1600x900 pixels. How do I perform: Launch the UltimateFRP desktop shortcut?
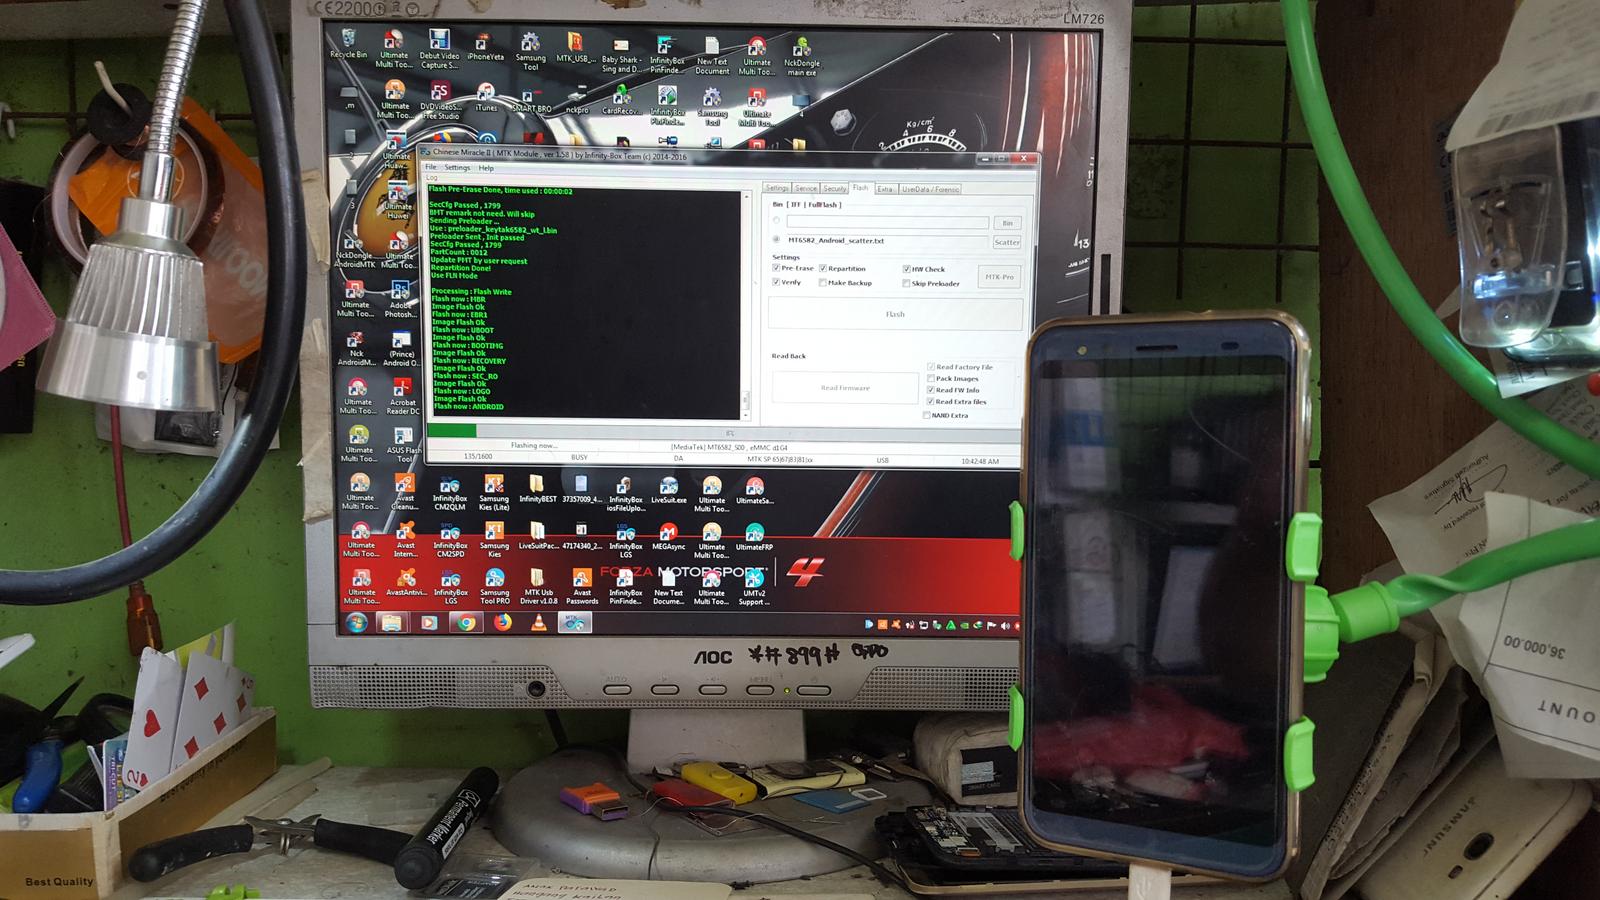click(x=754, y=538)
